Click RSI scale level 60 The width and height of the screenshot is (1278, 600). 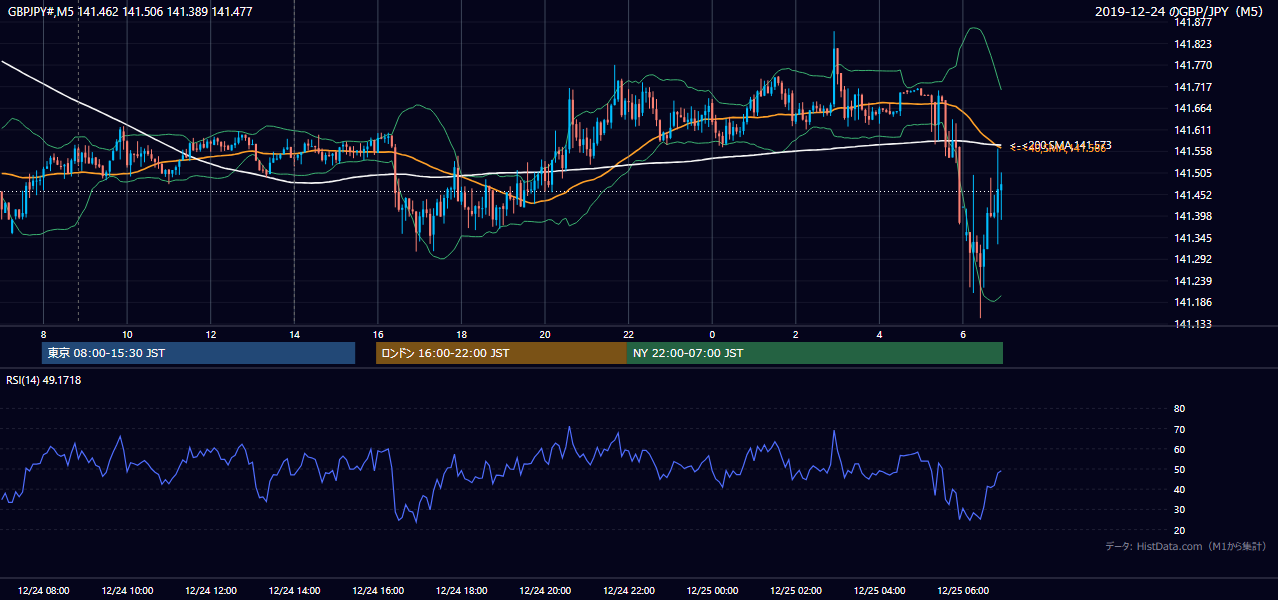(x=1179, y=449)
